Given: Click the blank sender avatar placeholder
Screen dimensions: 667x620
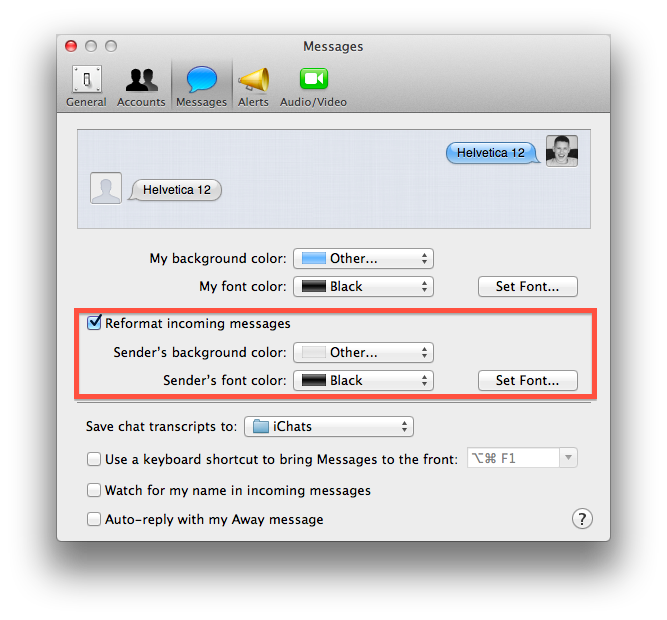Looking at the screenshot, I should tap(106, 188).
